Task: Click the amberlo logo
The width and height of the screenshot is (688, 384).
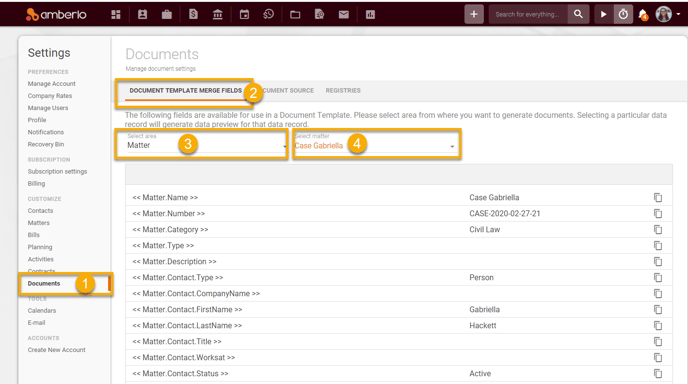Action: point(56,14)
